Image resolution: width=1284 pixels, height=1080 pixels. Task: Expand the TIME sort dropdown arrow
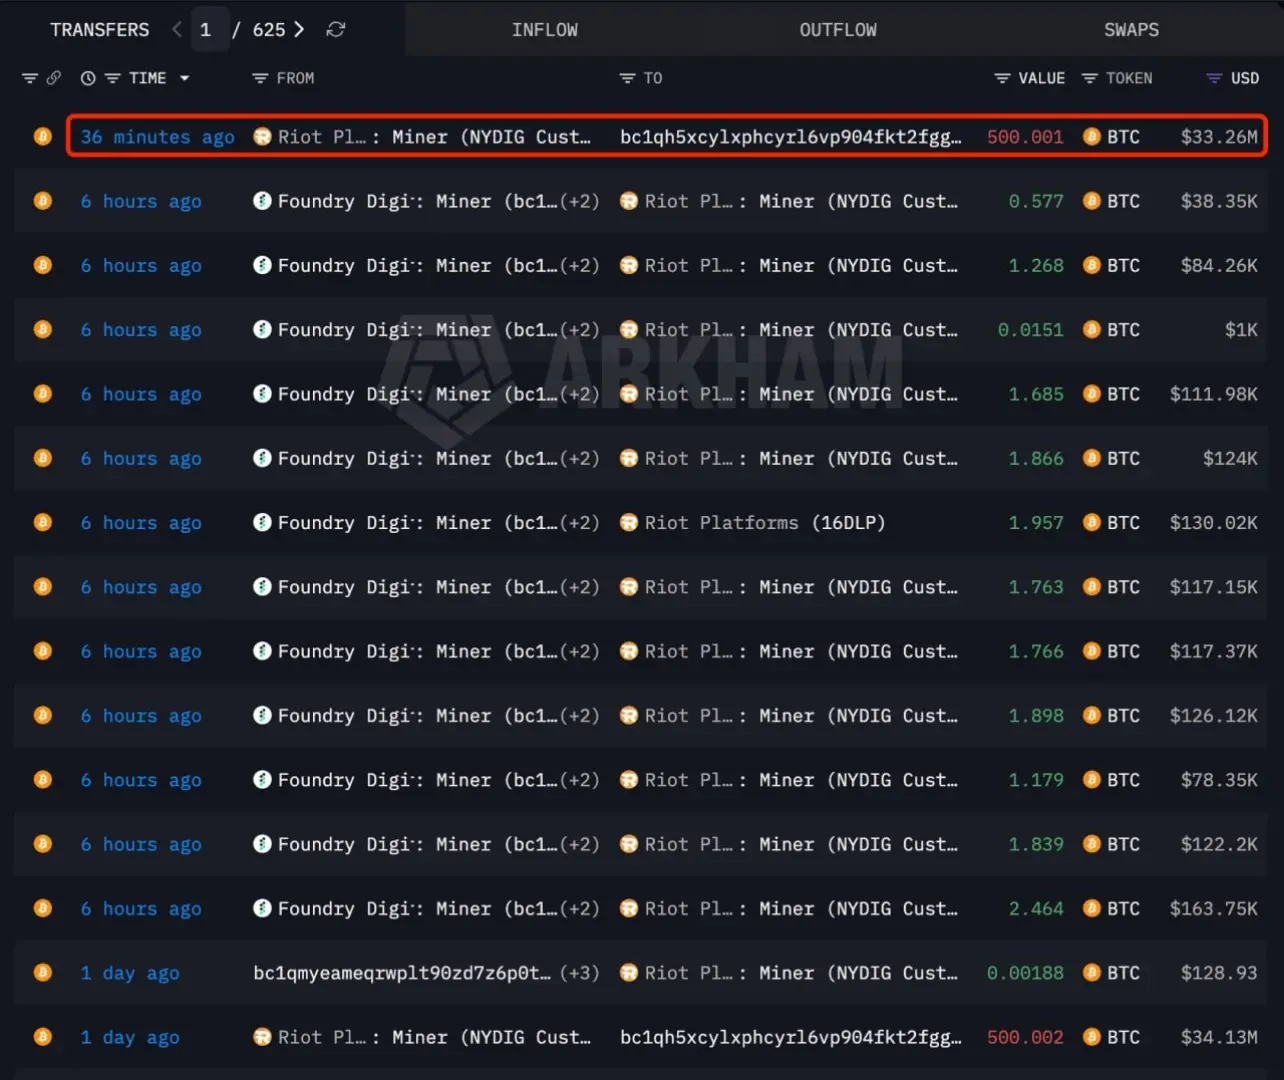[x=185, y=78]
